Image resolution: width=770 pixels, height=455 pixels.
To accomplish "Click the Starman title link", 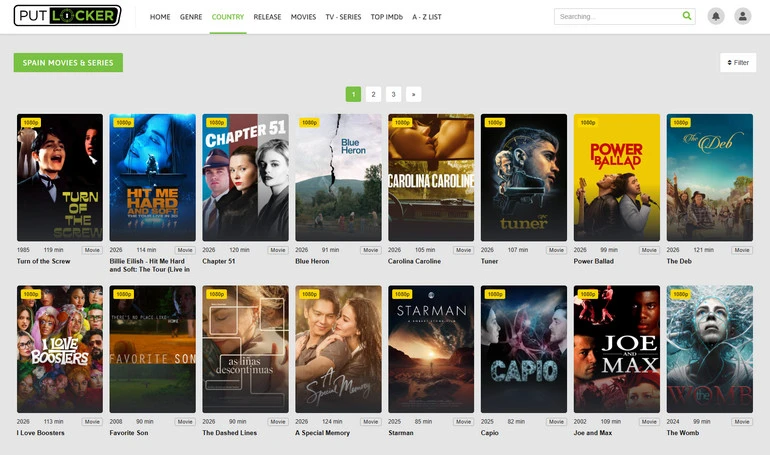I will (x=401, y=433).
